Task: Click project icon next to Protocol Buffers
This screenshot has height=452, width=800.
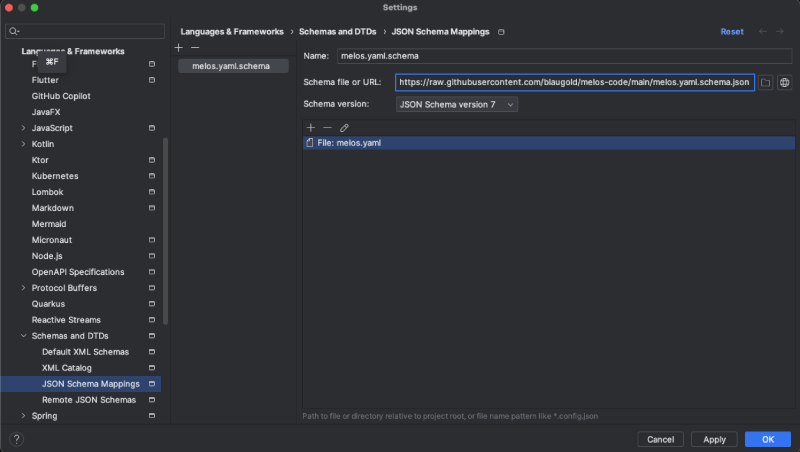Action: [152, 288]
